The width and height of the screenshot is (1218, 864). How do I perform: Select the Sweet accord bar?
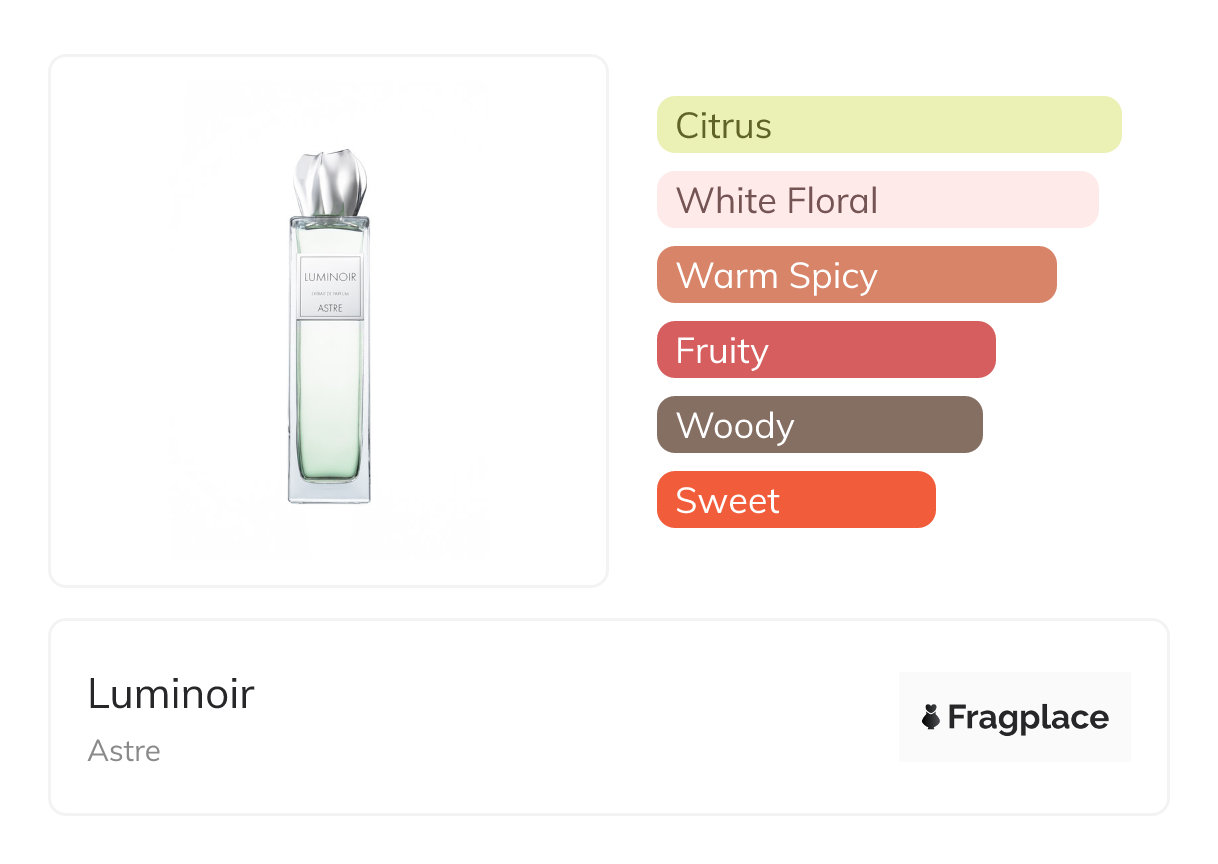795,500
